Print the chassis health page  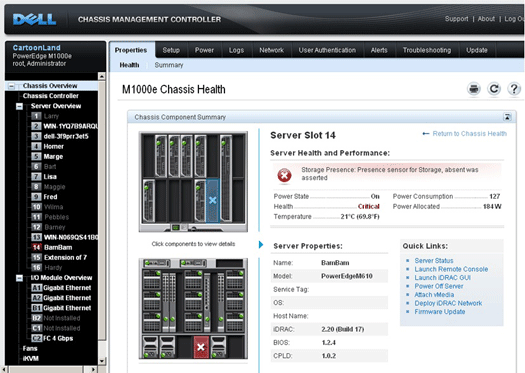coord(474,89)
